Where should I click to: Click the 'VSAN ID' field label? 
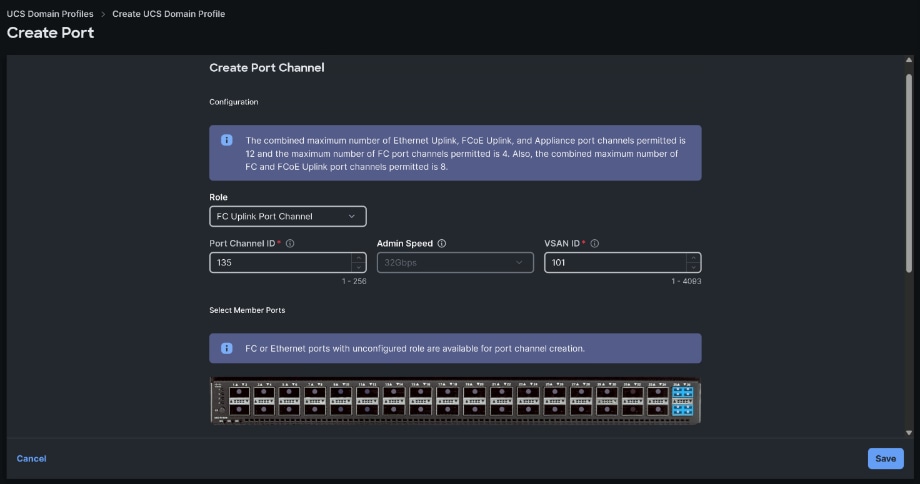pos(562,243)
